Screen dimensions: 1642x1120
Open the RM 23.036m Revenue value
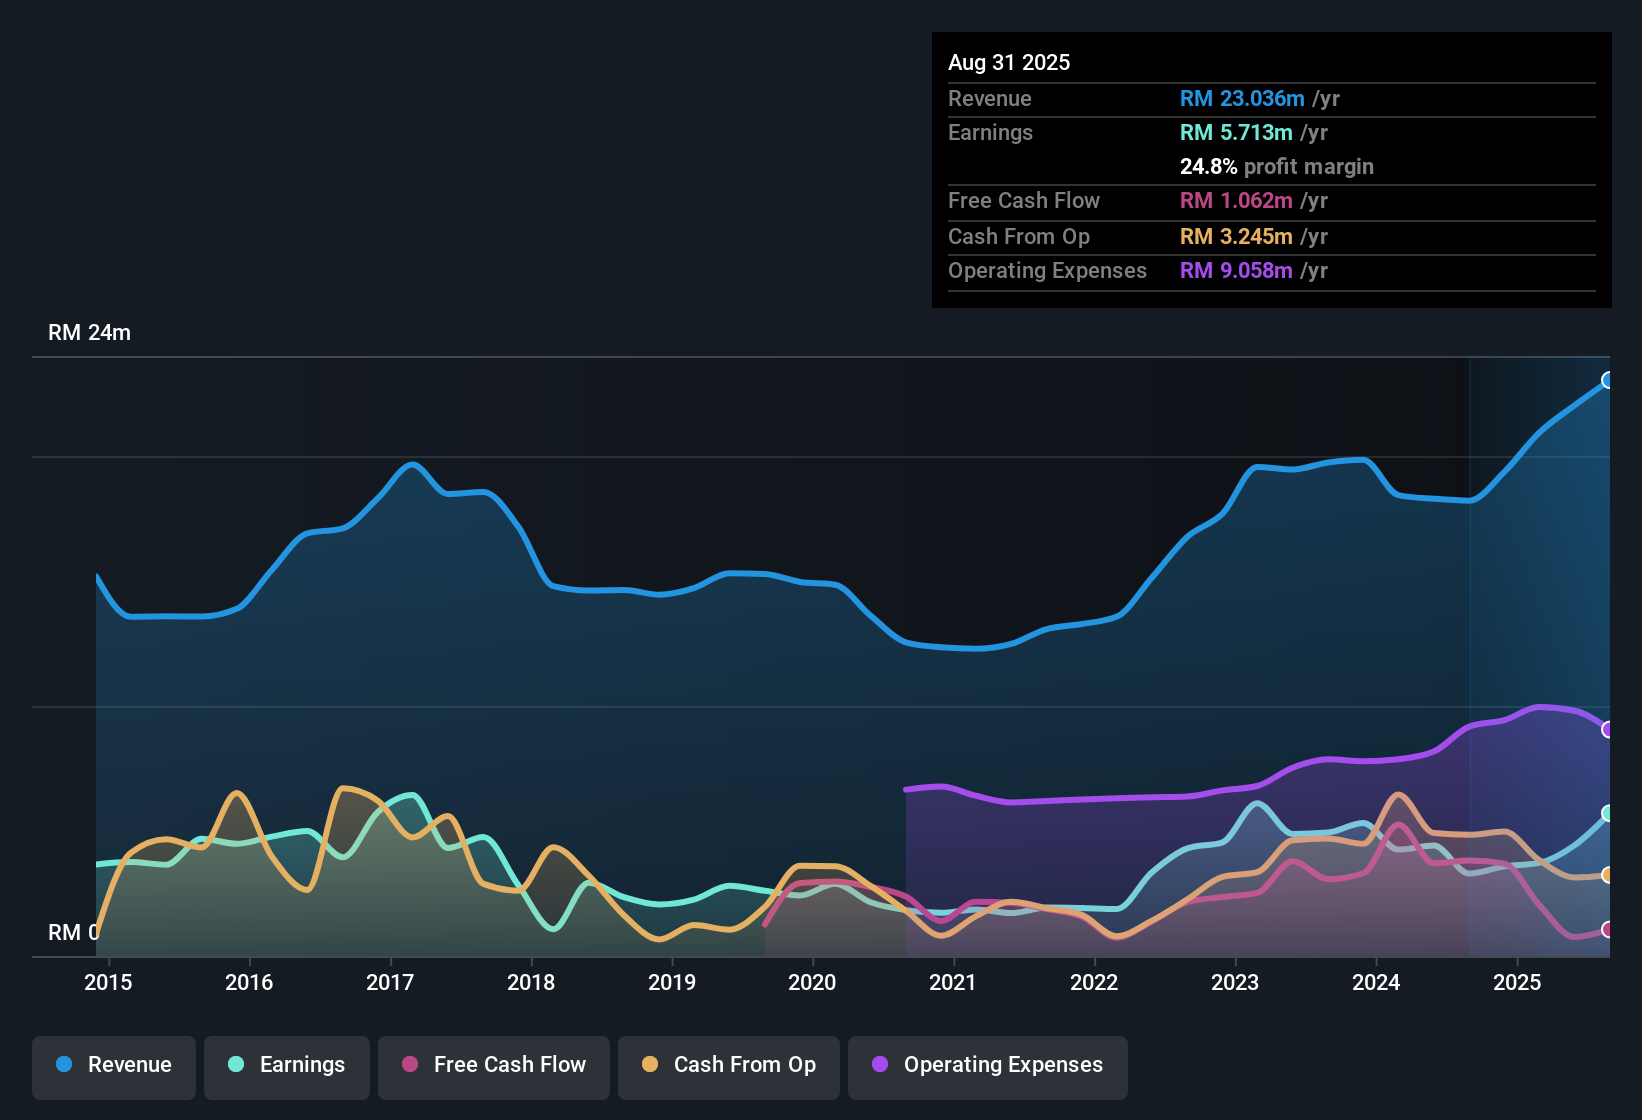[1242, 98]
